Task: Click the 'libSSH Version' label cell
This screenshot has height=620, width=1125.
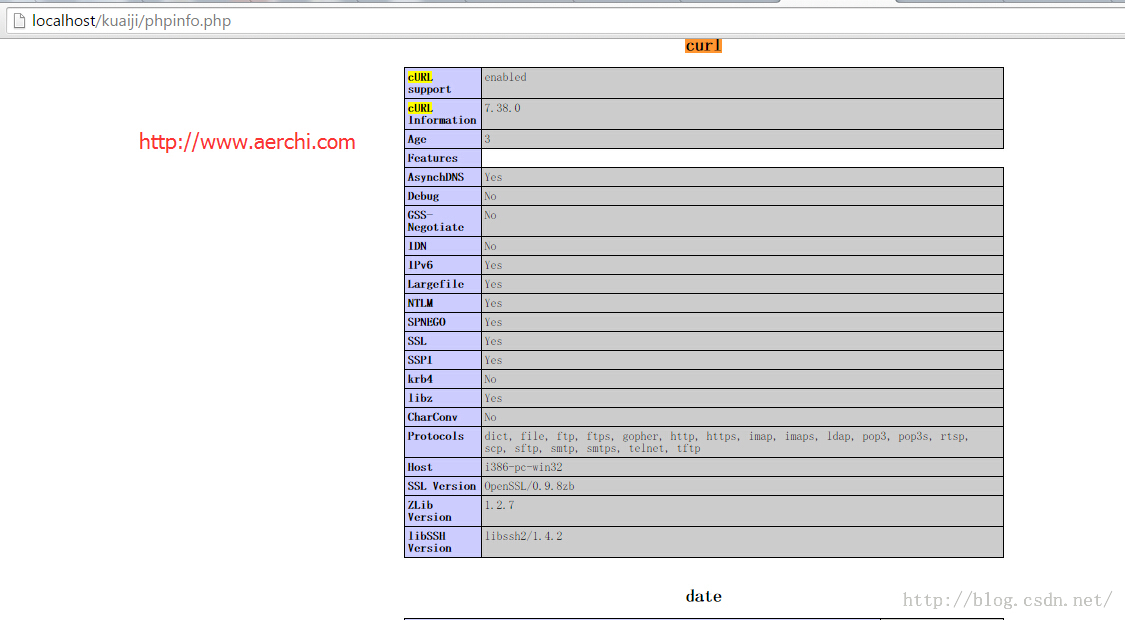Action: (x=443, y=542)
